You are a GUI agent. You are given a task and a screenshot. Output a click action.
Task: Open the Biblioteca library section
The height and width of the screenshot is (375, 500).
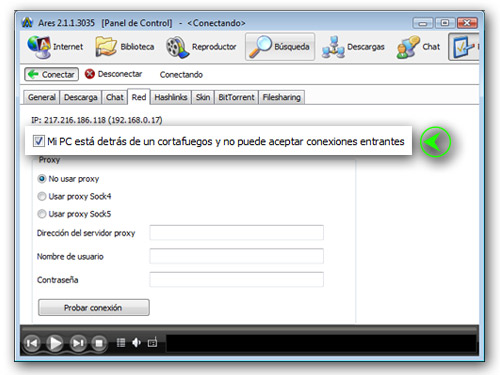125,47
